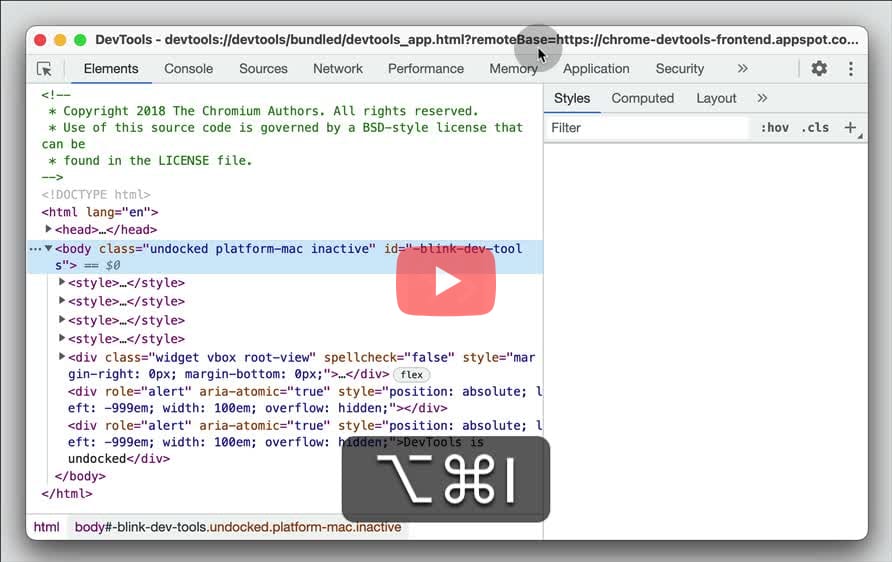Maximize window with green button
This screenshot has height=562, width=892.
[x=80, y=40]
